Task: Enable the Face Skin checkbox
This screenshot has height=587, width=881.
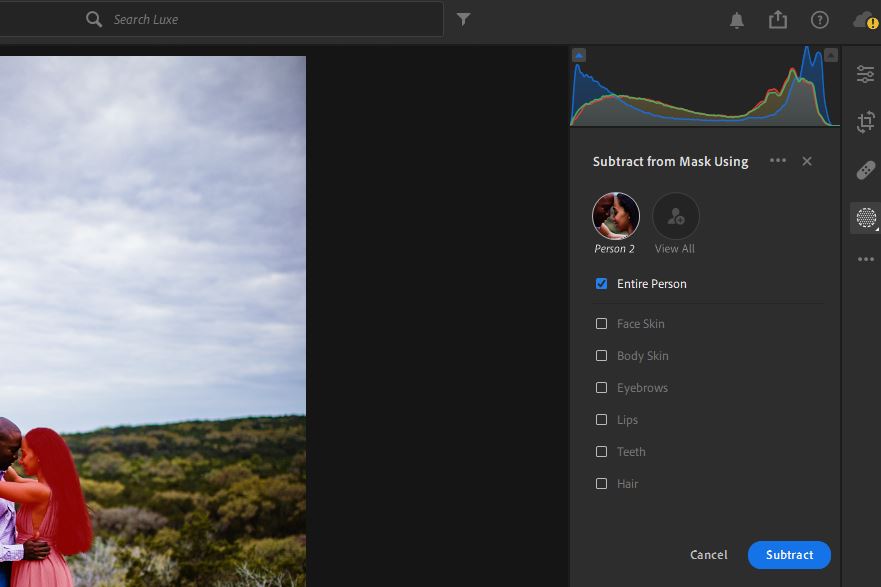Action: [x=601, y=324]
